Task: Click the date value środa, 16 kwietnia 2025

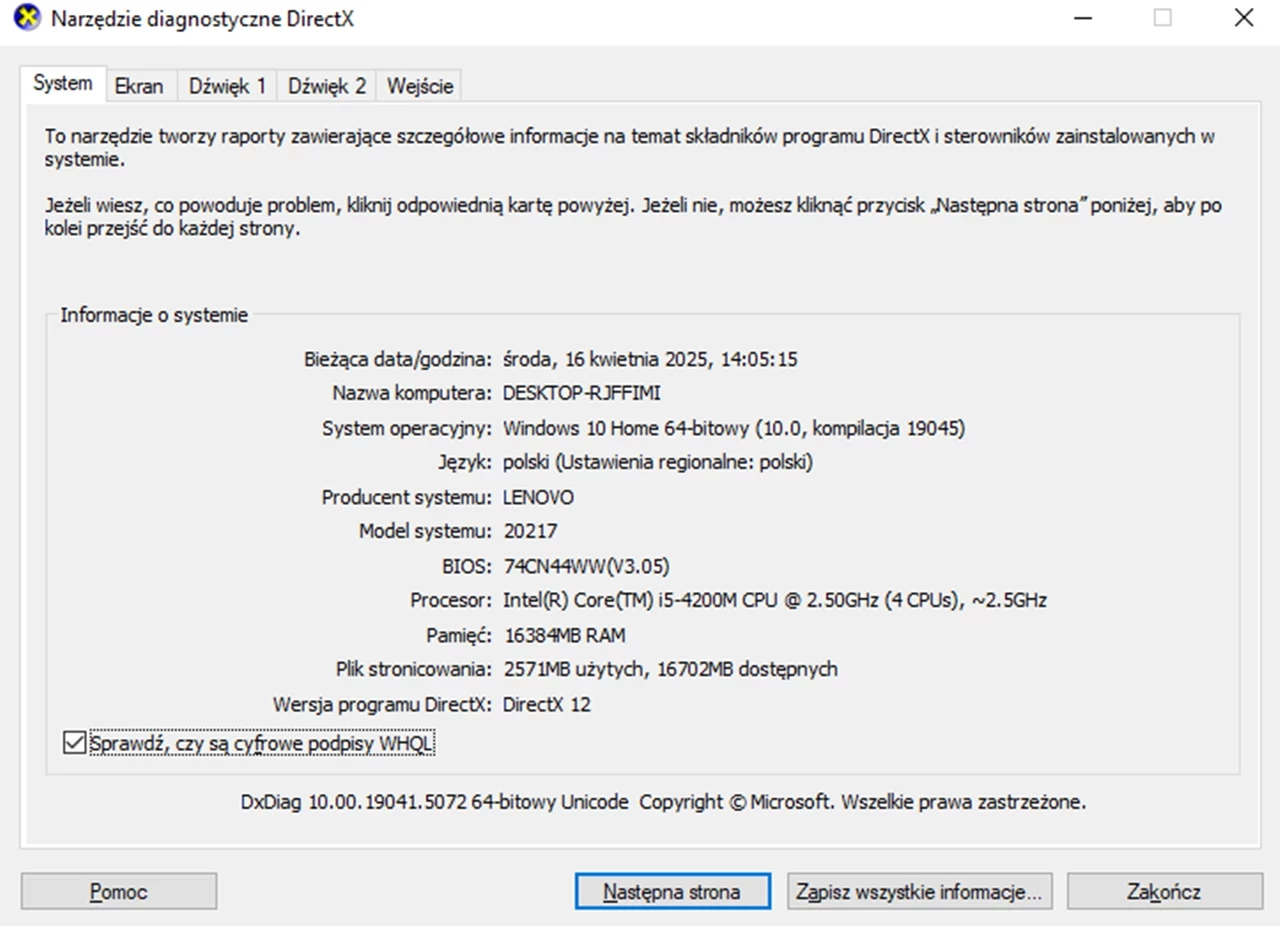Action: point(650,359)
